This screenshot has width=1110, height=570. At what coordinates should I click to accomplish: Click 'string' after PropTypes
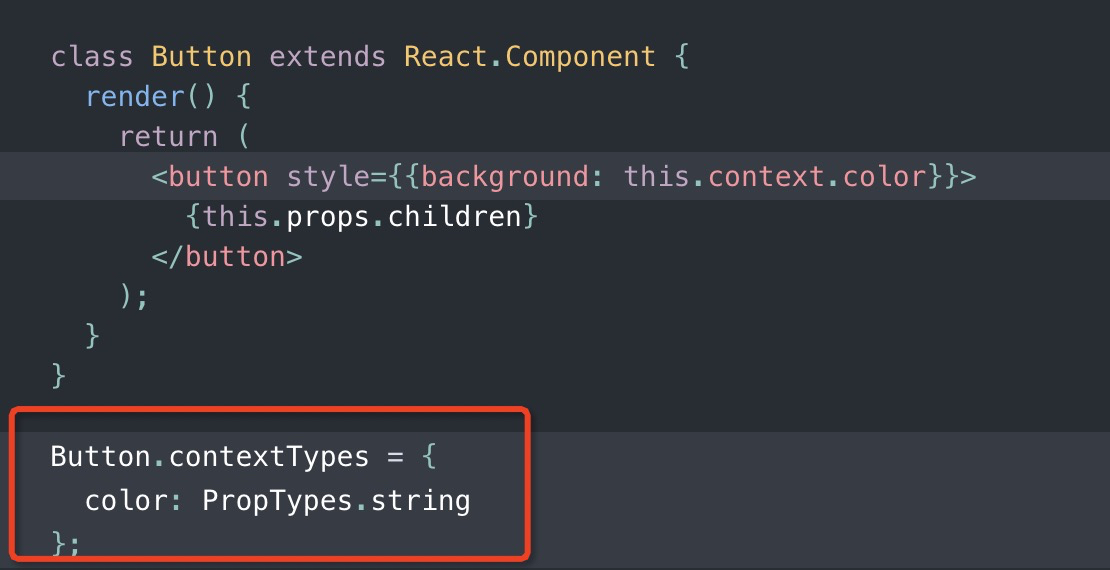pos(420,499)
